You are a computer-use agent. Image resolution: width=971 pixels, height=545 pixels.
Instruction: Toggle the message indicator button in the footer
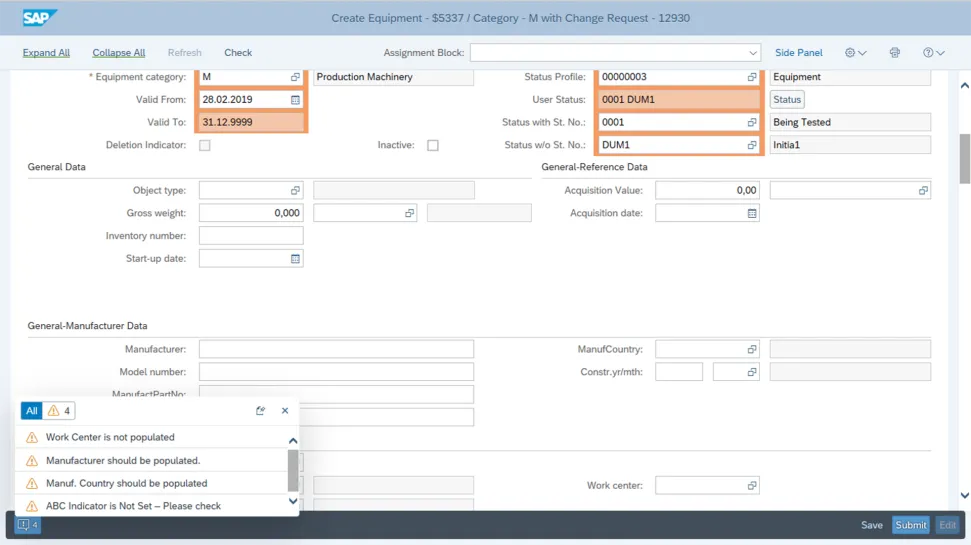(27, 525)
